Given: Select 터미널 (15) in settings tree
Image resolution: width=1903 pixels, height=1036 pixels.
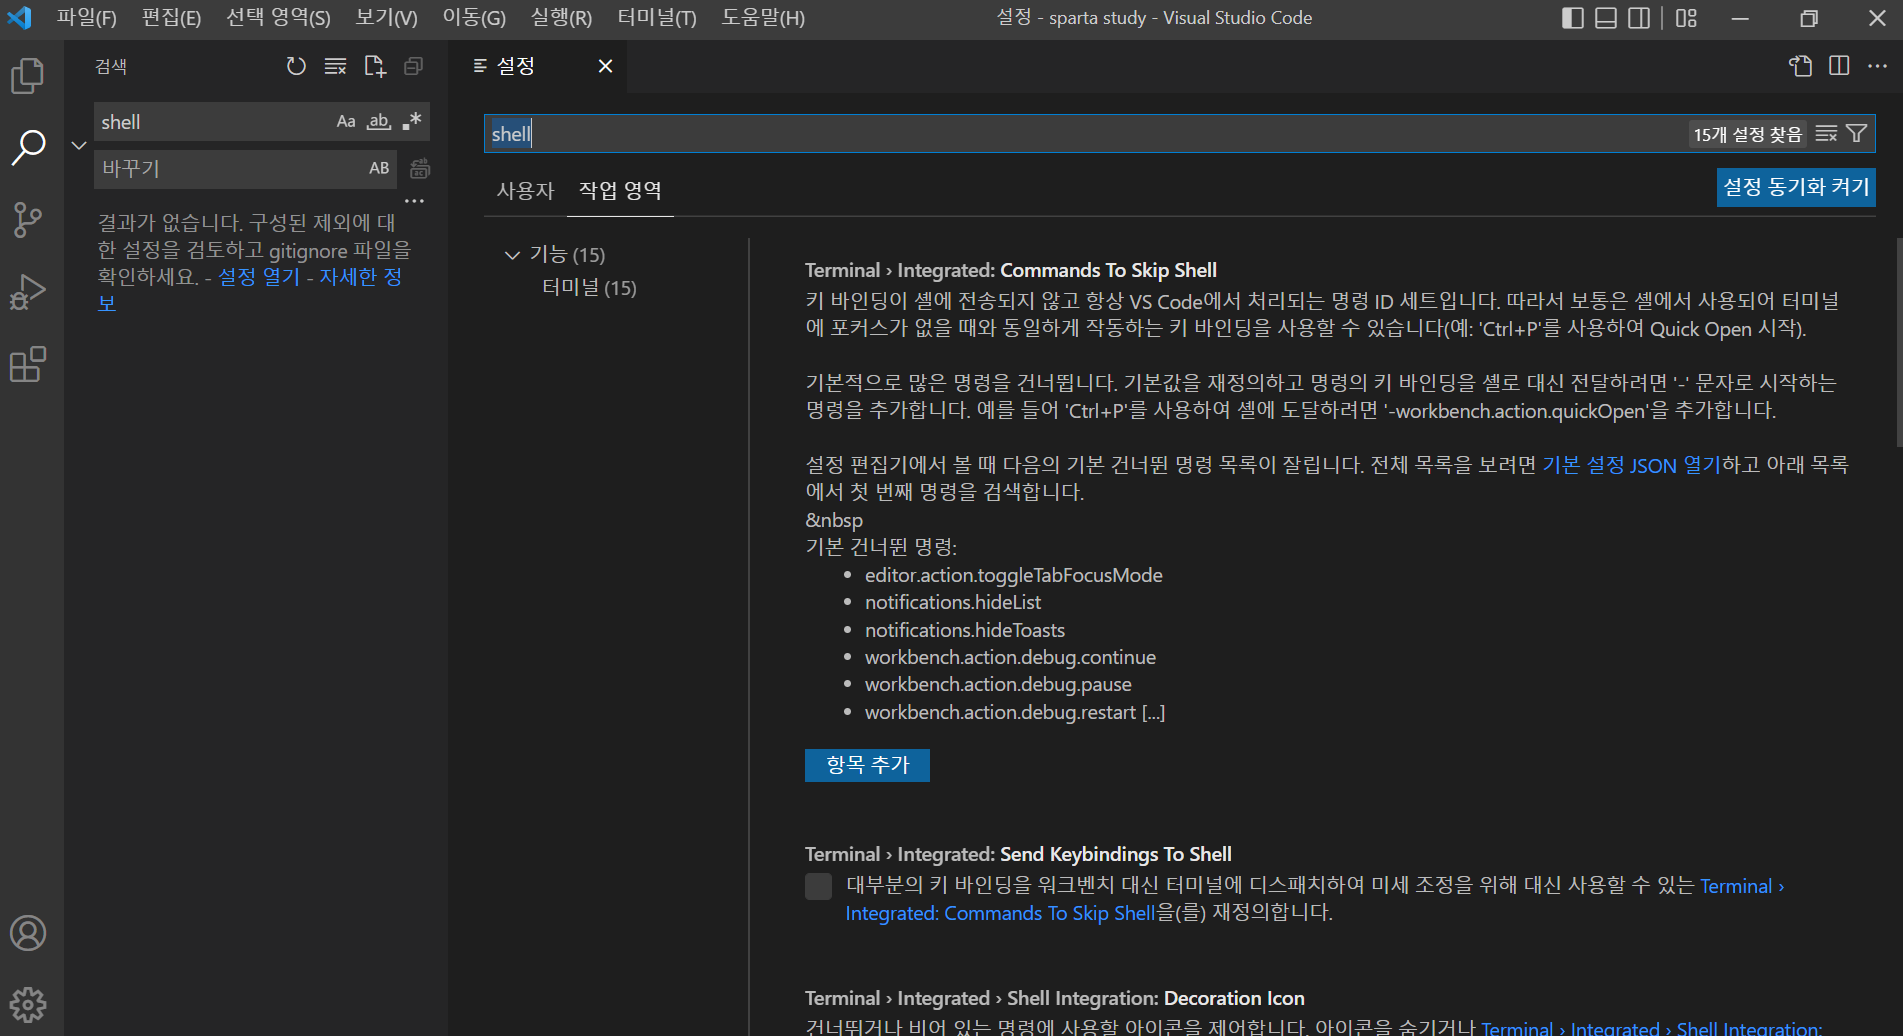Looking at the screenshot, I should [589, 288].
